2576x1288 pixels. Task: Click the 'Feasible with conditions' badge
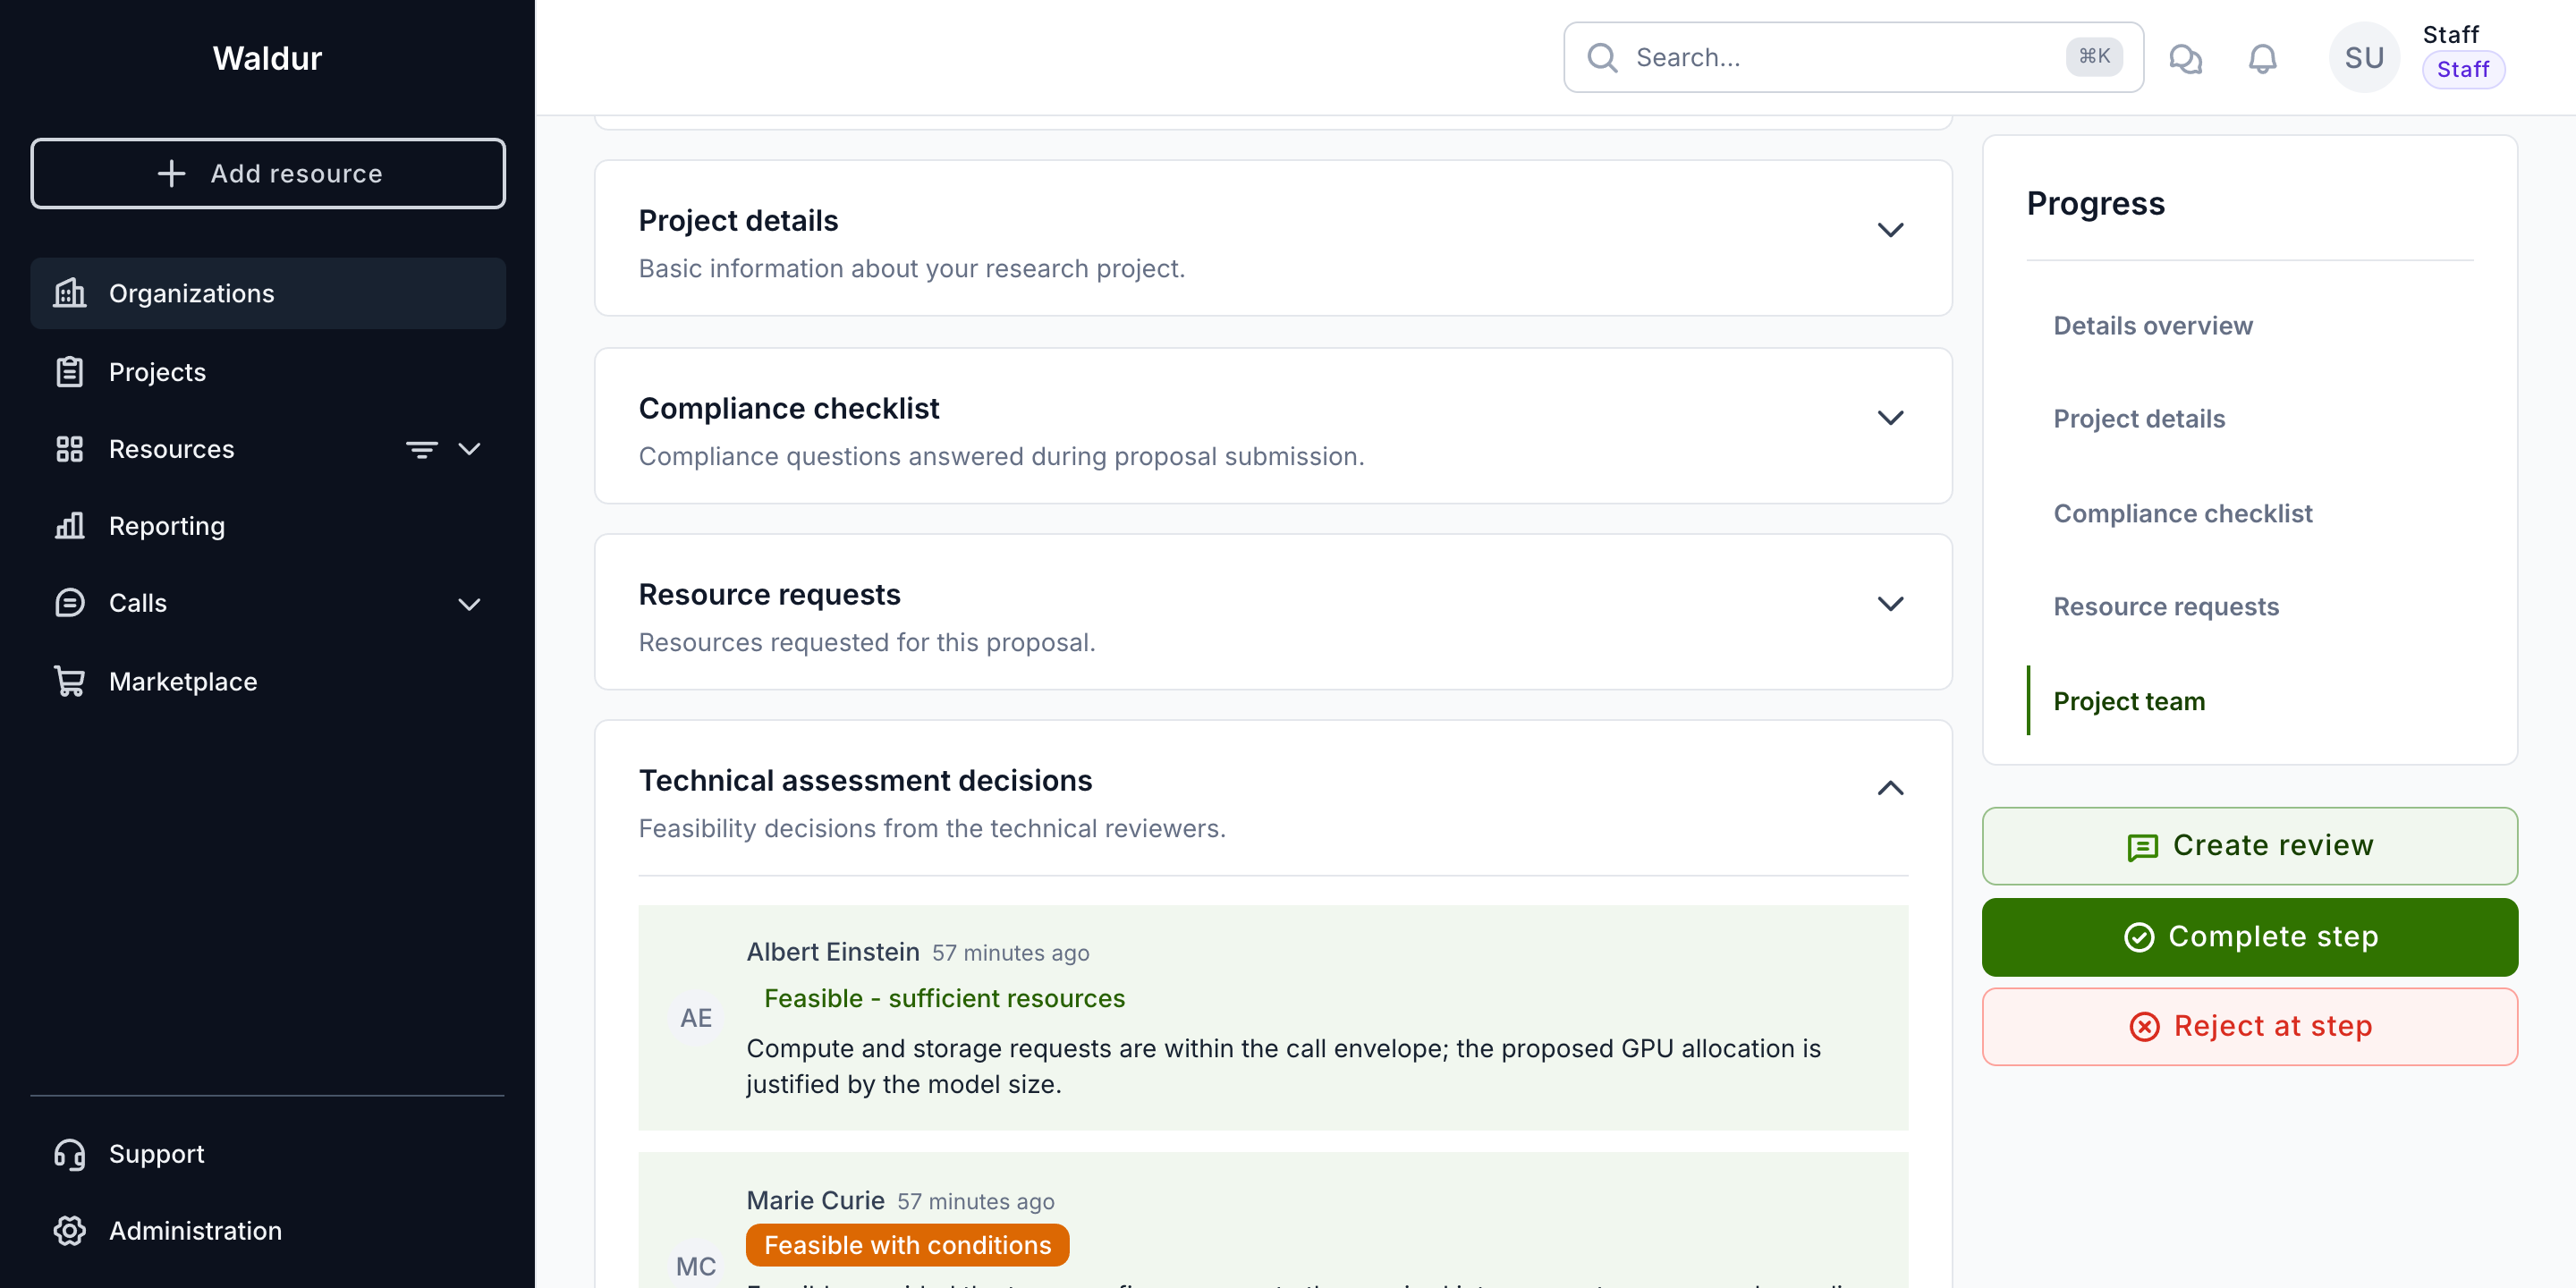click(907, 1245)
